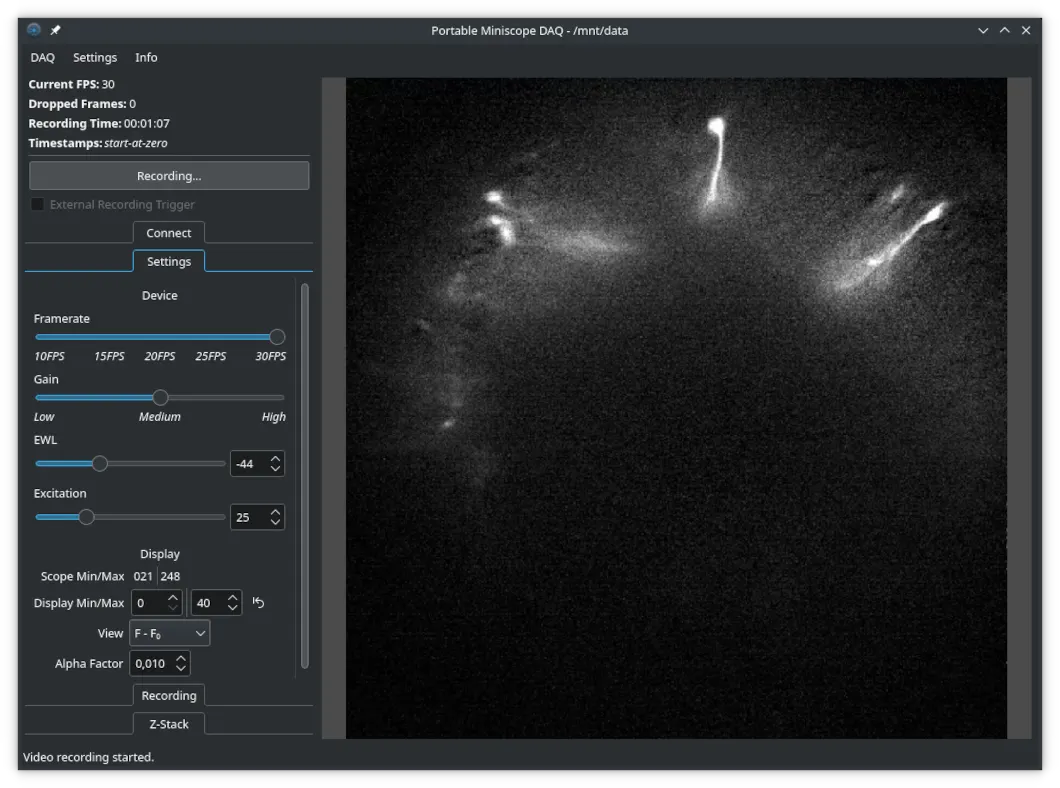
Task: Decrease Alpha Factor with down arrow
Action: coord(180,668)
